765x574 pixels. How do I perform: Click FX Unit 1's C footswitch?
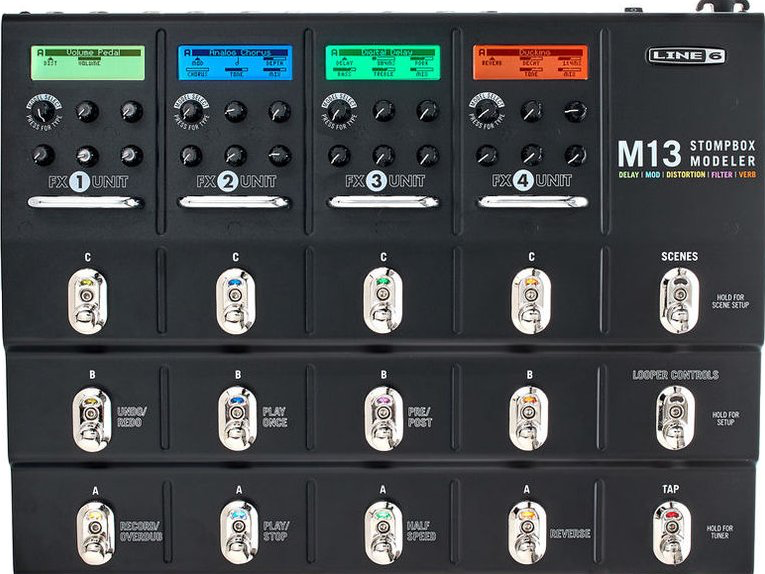(87, 300)
